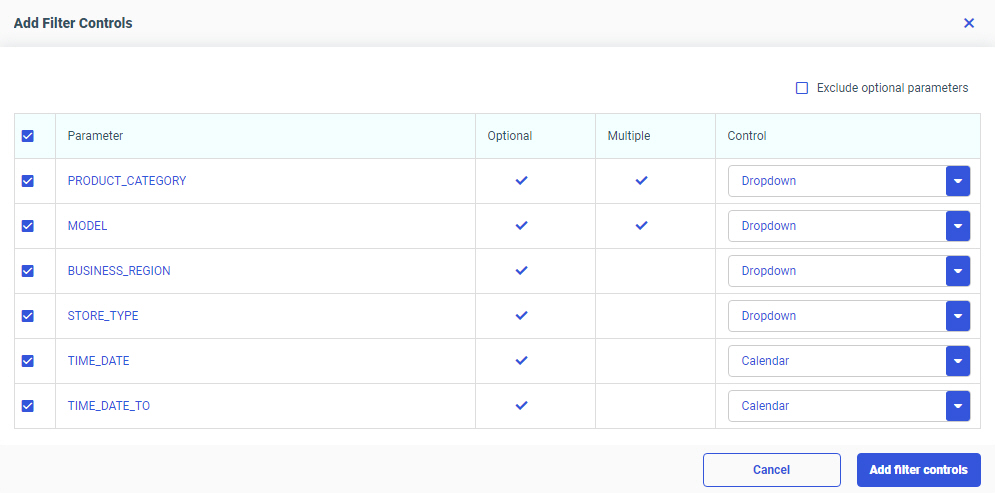Toggle the Exclude optional parameters checkbox

pyautogui.click(x=802, y=88)
